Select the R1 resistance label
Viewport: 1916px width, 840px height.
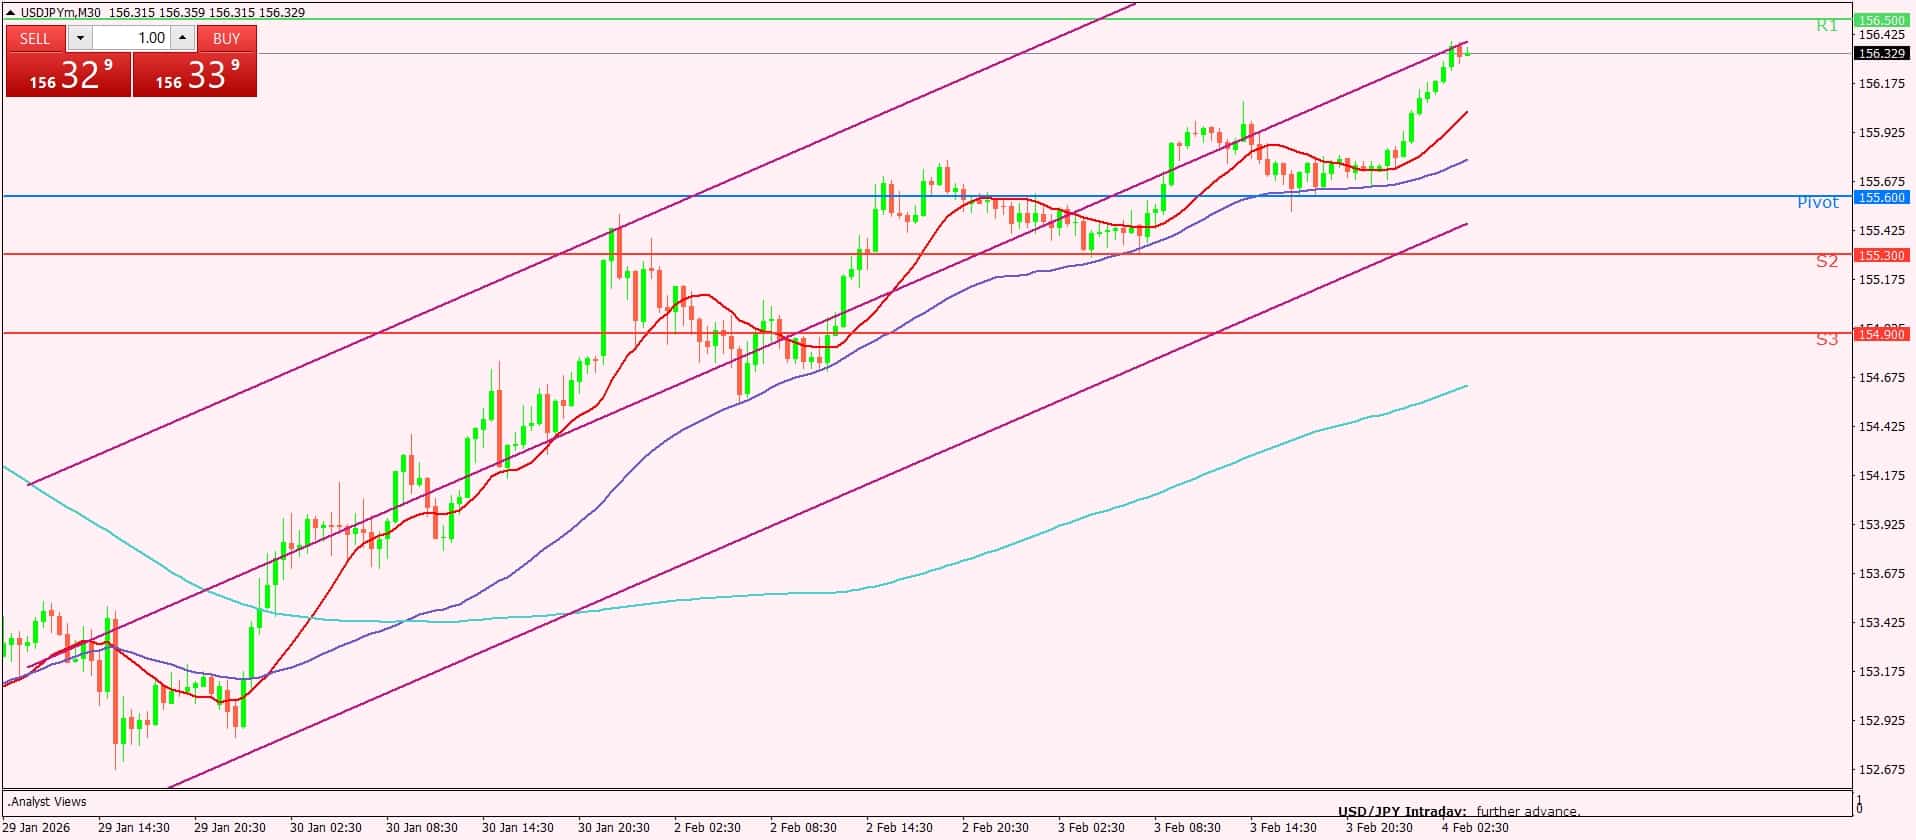(1826, 26)
